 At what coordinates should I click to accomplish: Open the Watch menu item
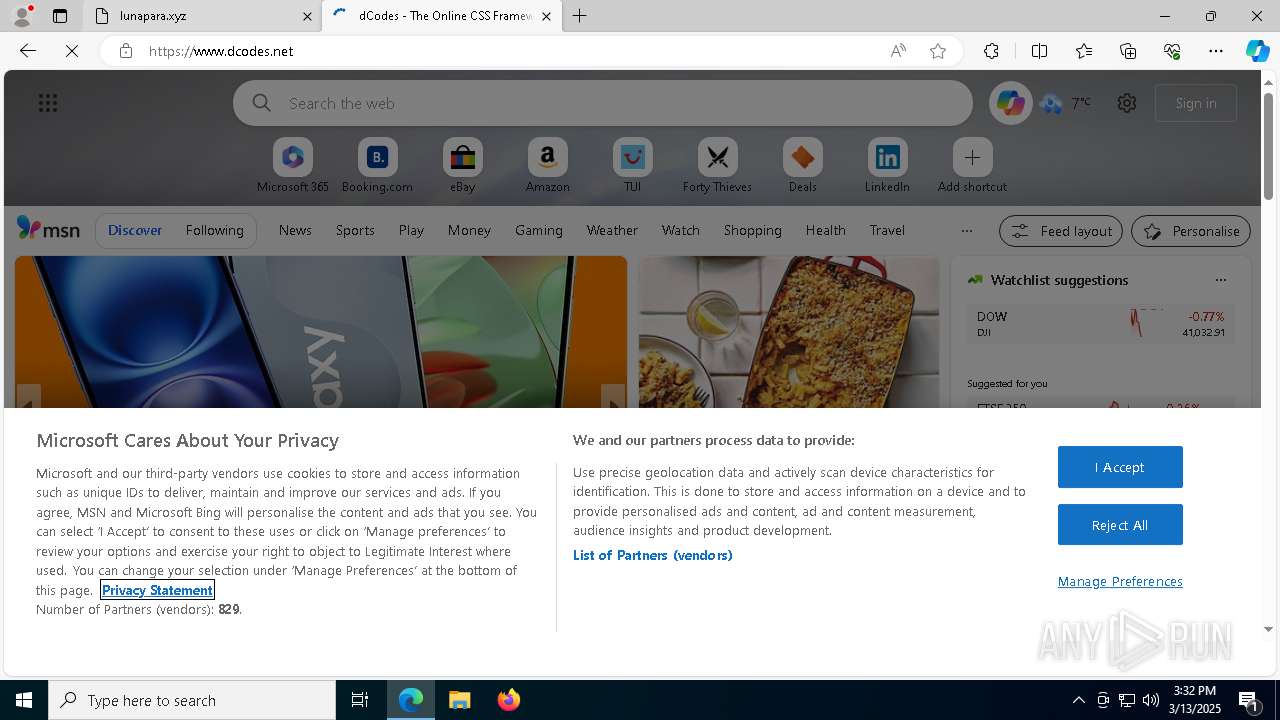tap(681, 230)
